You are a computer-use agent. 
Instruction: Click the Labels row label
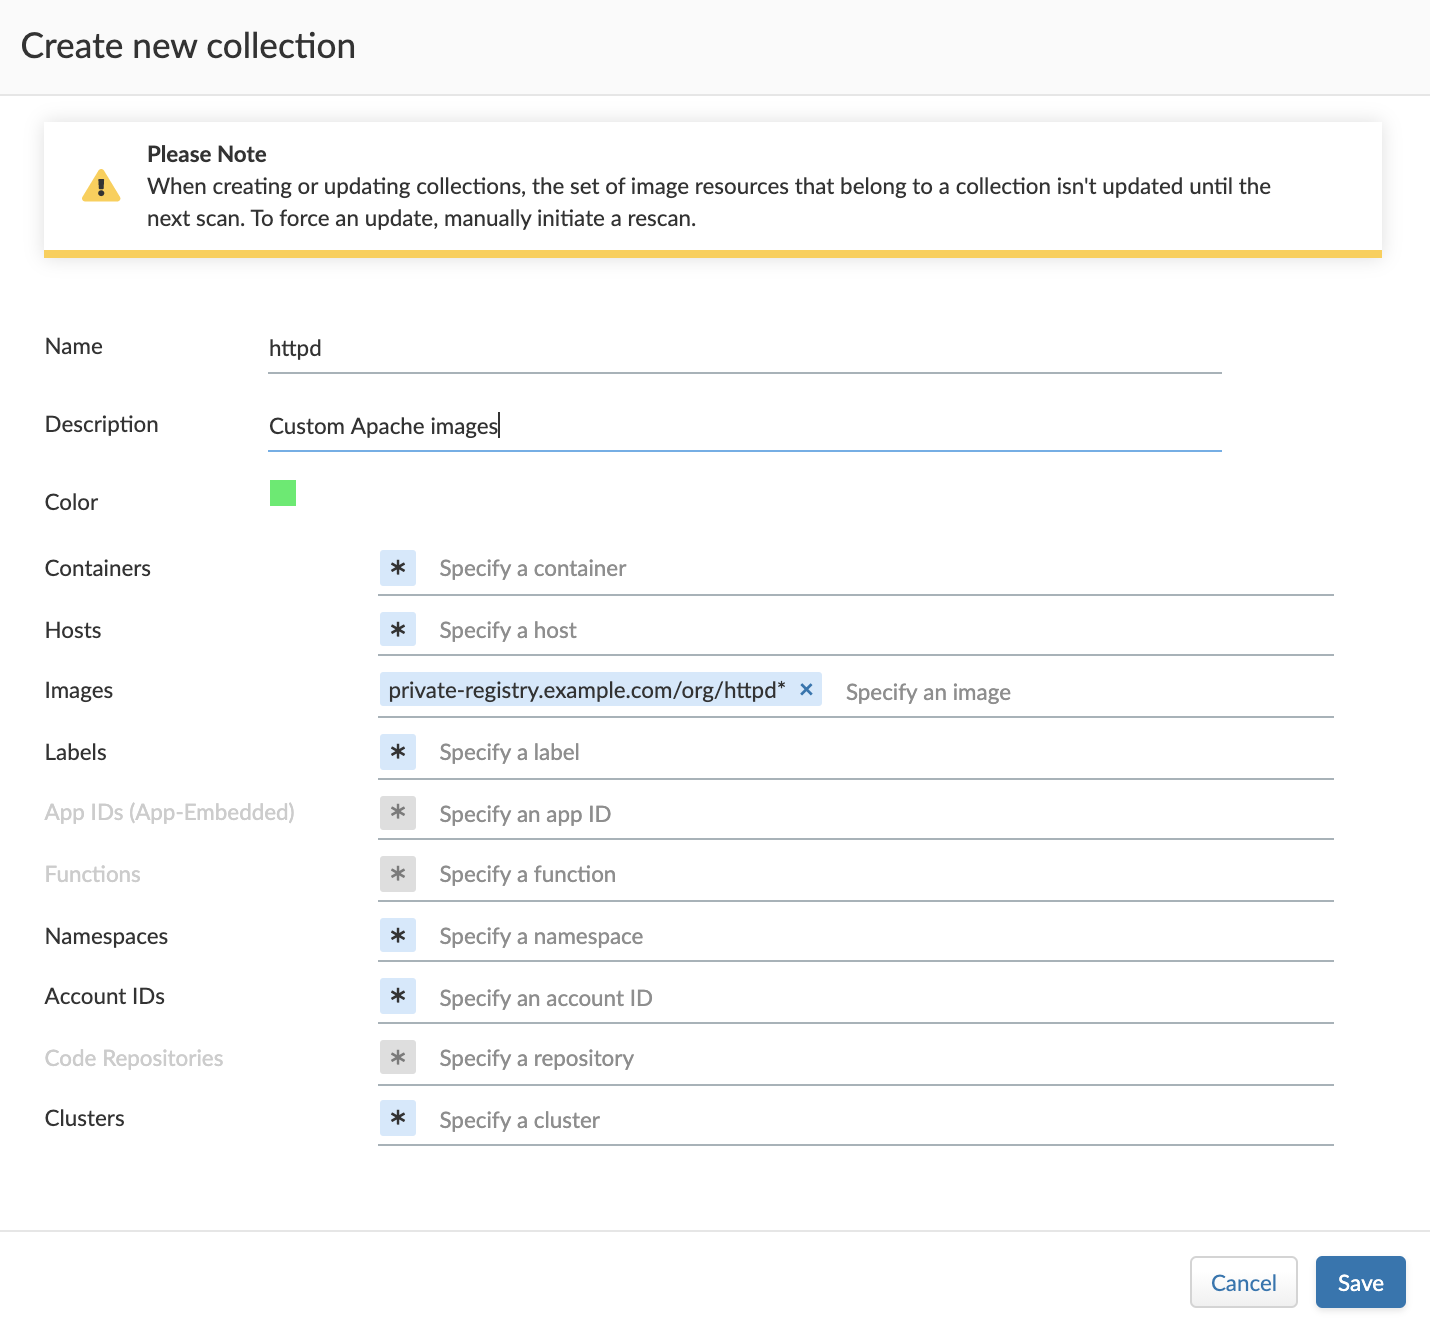click(76, 752)
